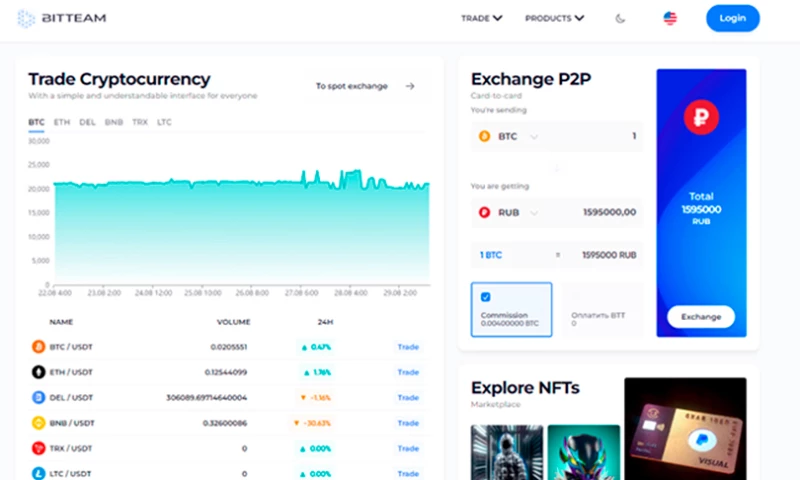800x480 pixels.
Task: Click the 24H column header
Action: pyautogui.click(x=325, y=322)
